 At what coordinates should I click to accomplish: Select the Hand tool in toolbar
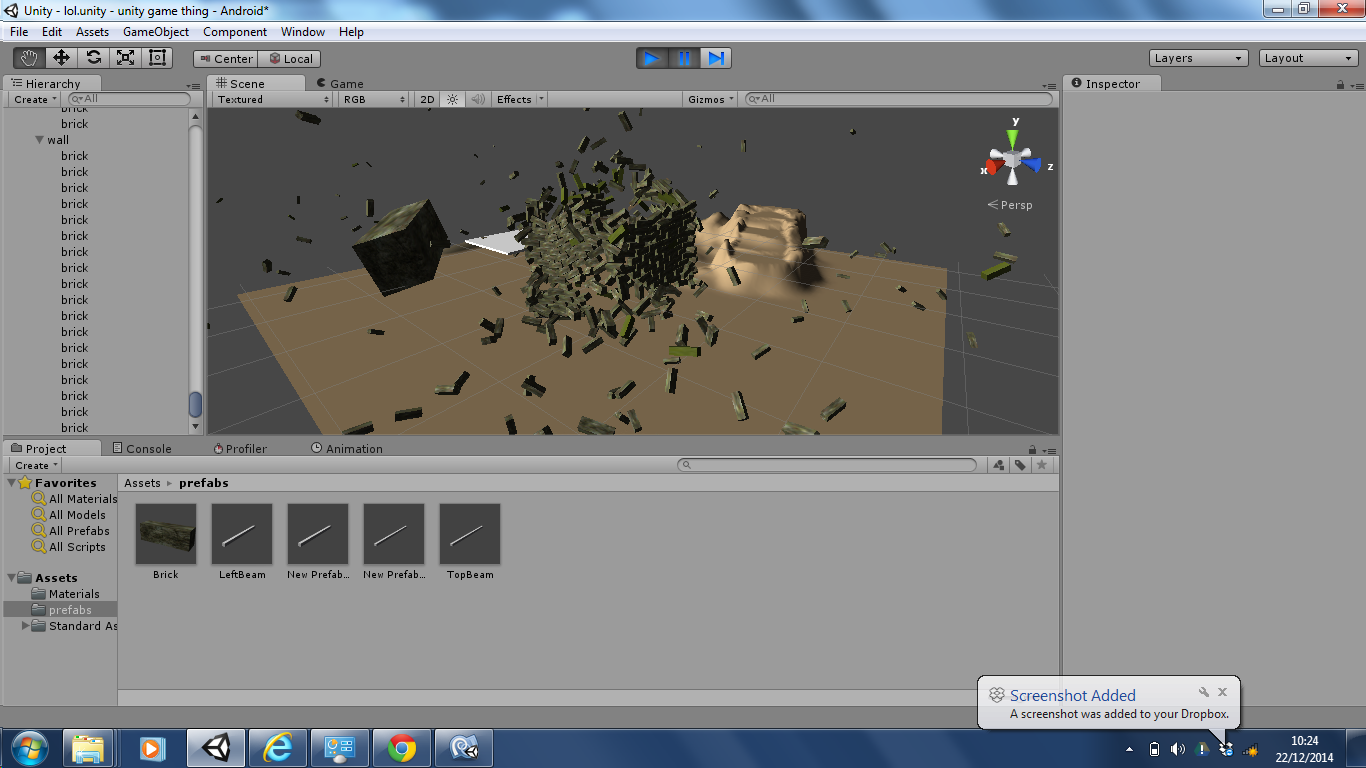29,58
